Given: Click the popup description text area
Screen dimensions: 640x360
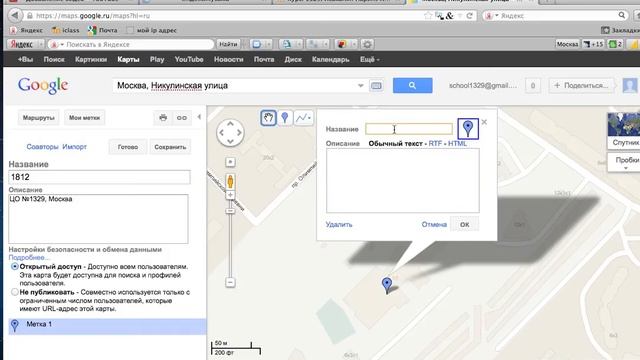Looking at the screenshot, I should pyautogui.click(x=403, y=180).
